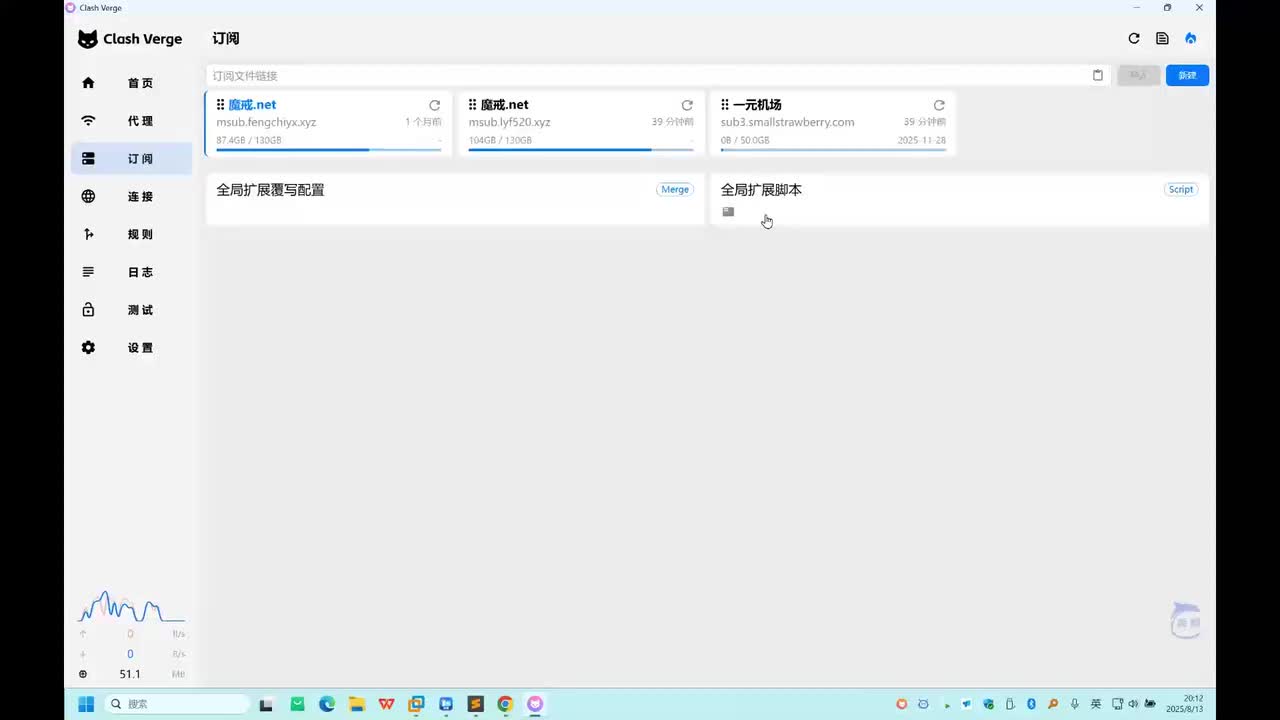The image size is (1280, 720).
Task: Click the 87.4GB / 130GB usage bar
Action: (329, 150)
